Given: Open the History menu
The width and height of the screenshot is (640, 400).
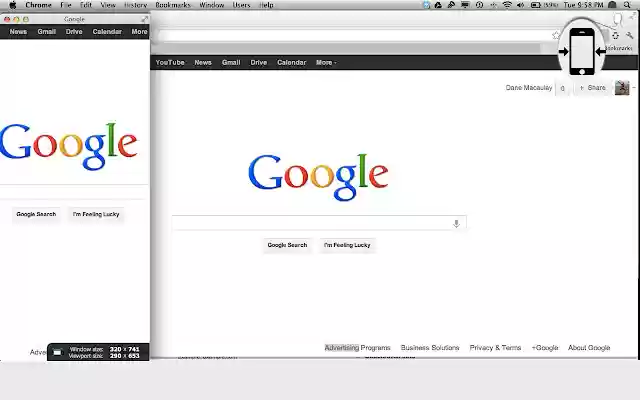Looking at the screenshot, I should (x=136, y=5).
